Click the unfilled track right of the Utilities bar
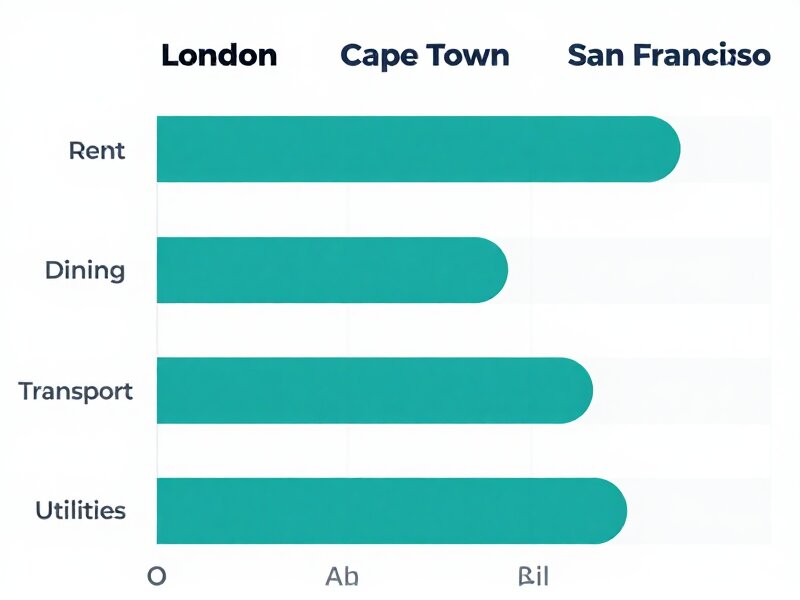800x600 pixels. coord(700,511)
